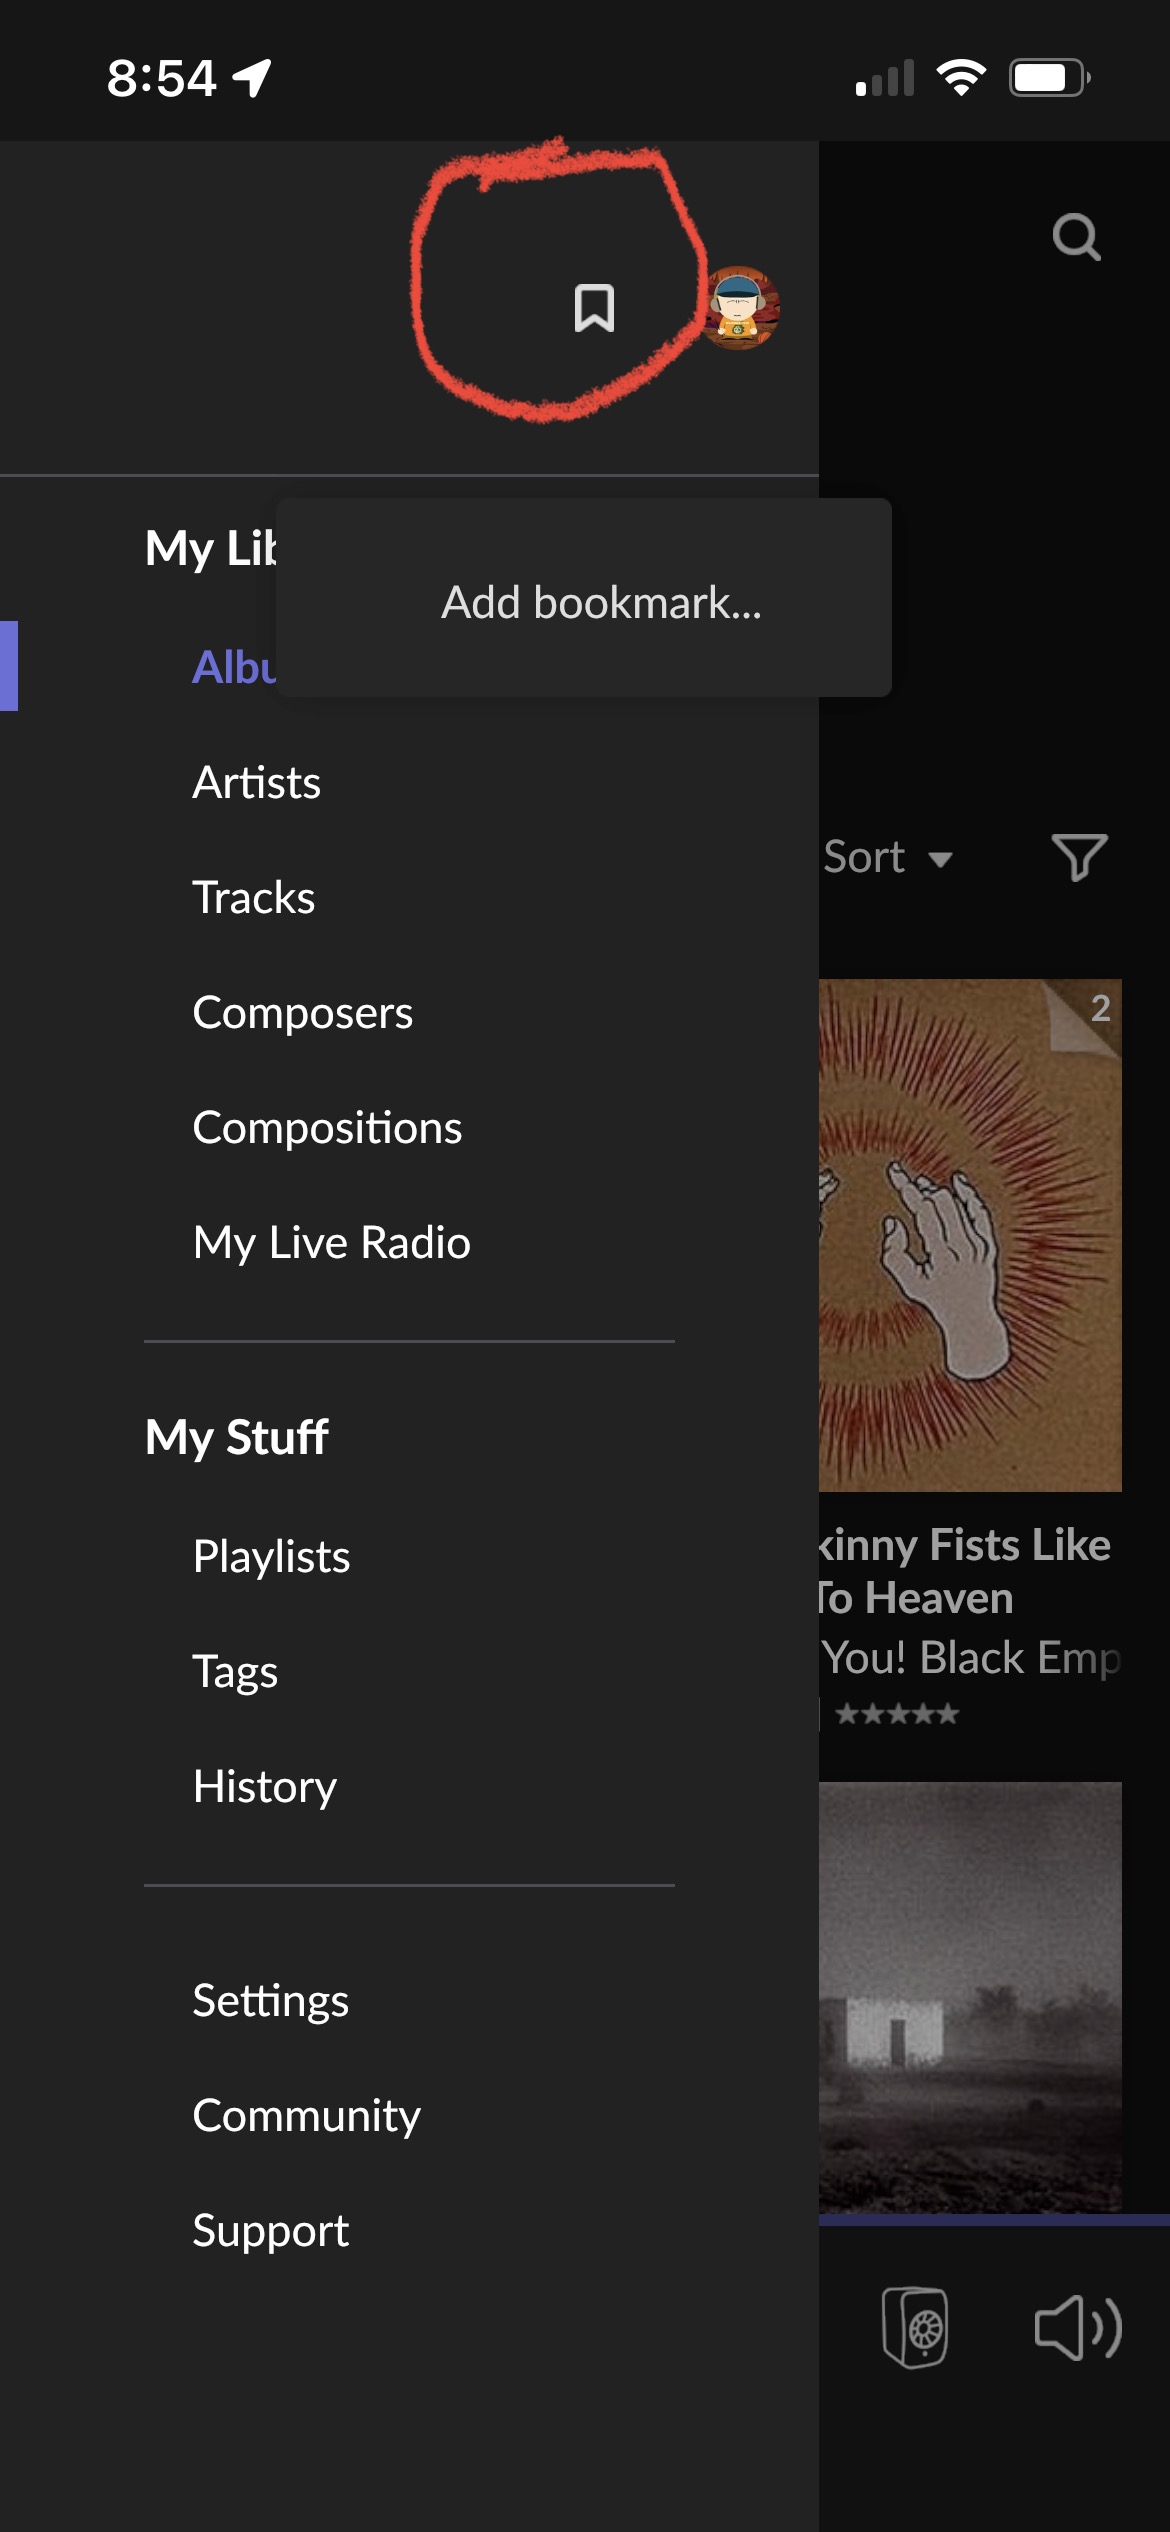
Task: Open the audio zone speaker icon
Action: point(915,2327)
